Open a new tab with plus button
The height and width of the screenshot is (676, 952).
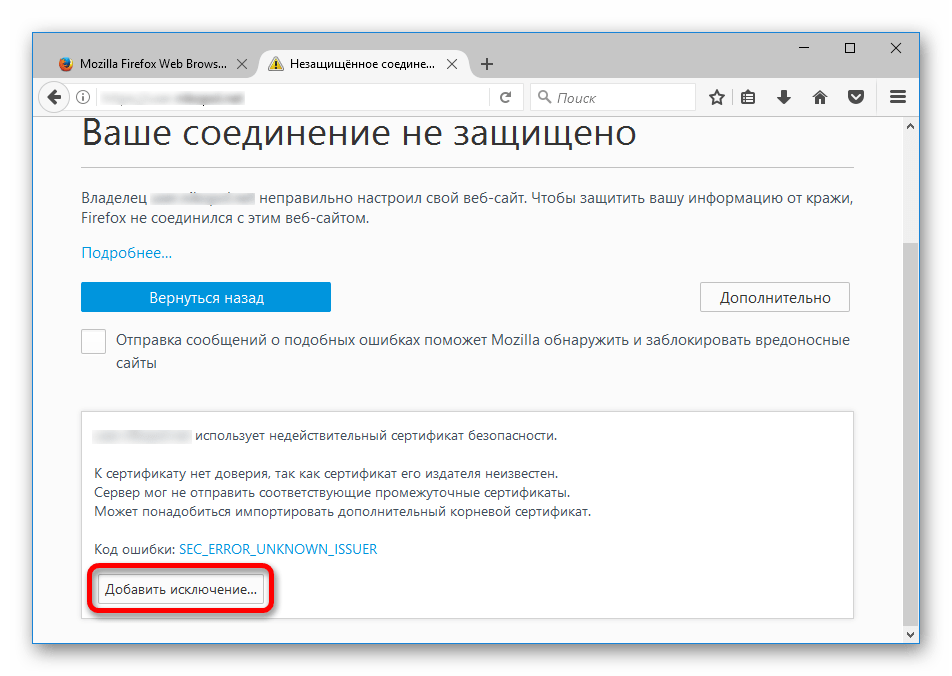click(487, 64)
